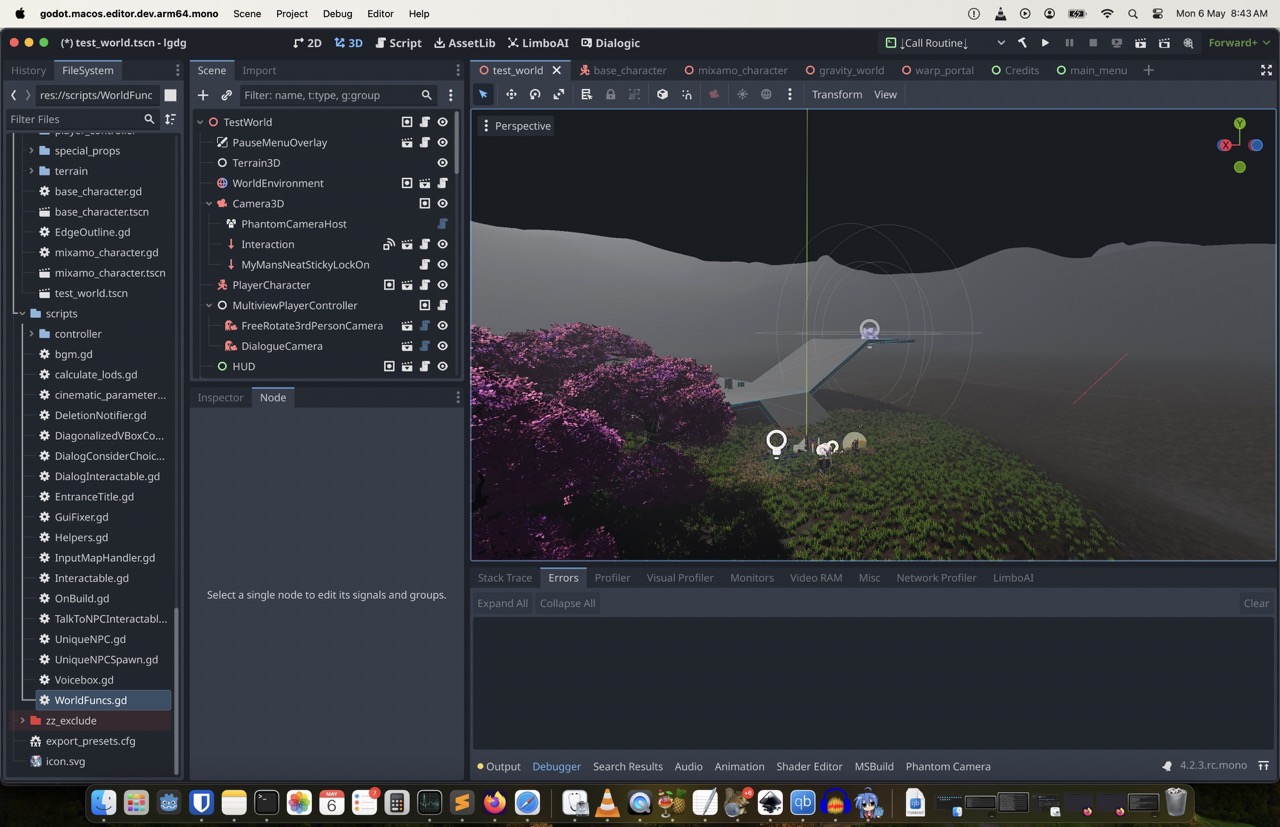This screenshot has width=1280, height=827.
Task: Collapse the Camera3D node children
Action: pos(209,204)
